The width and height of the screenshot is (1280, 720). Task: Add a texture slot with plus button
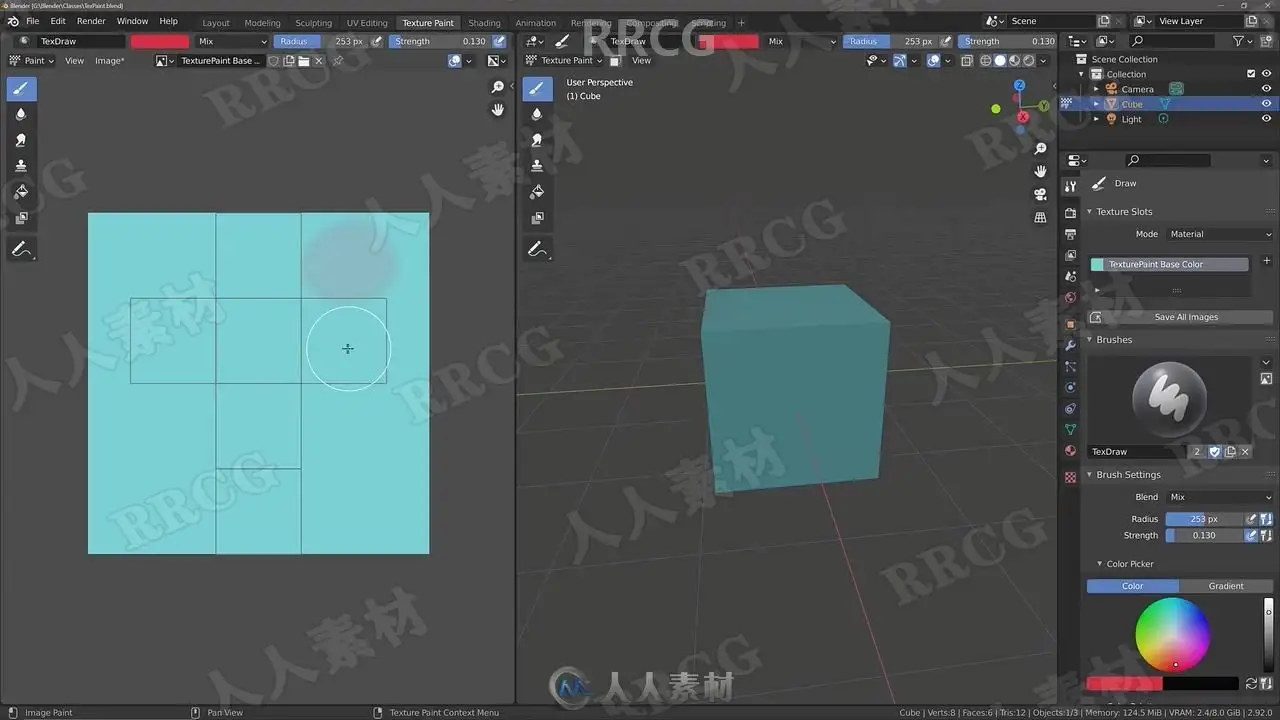click(x=1266, y=261)
